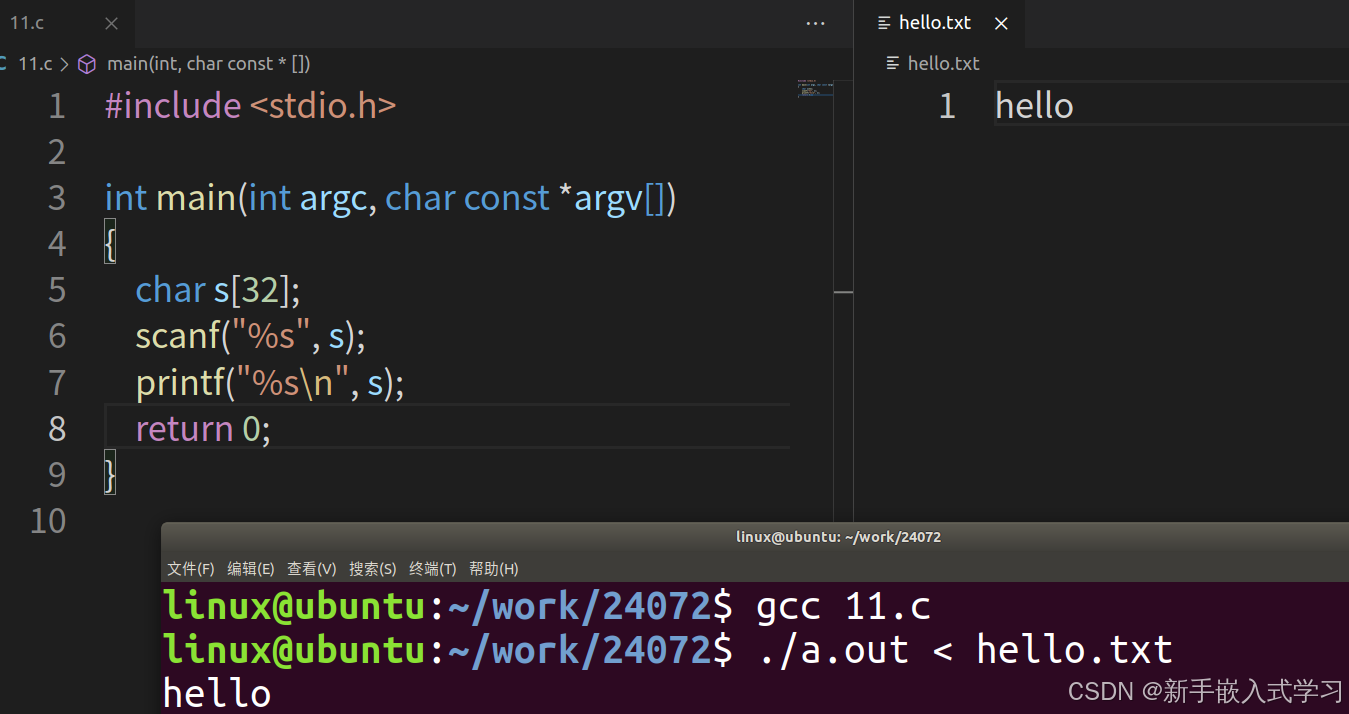Open the terminal 帮助(H) menu

click(493, 569)
